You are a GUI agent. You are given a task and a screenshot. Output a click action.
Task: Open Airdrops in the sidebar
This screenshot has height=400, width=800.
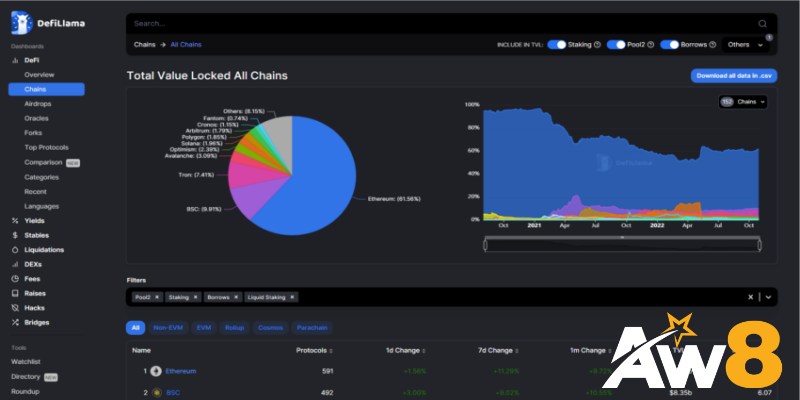[38, 104]
